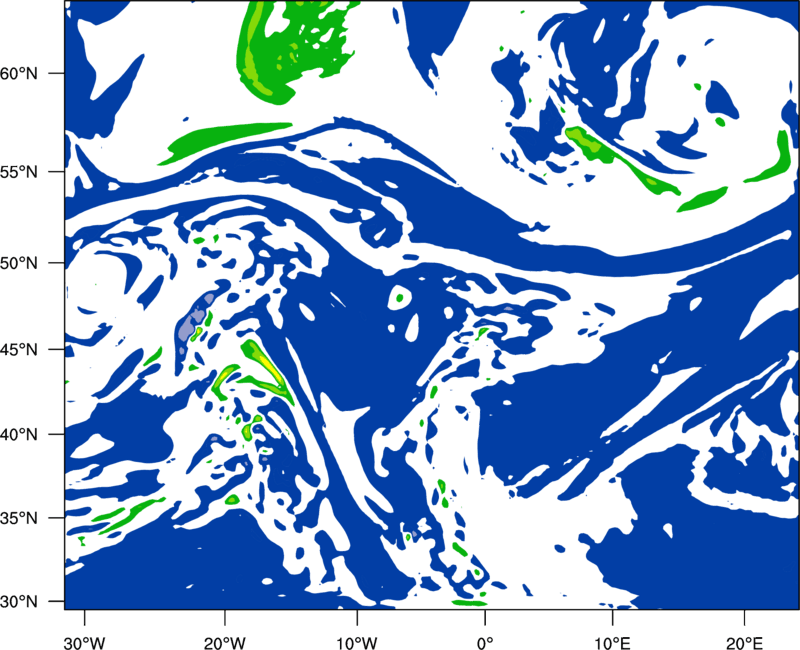Select the 10°W longitude label
The height and width of the screenshot is (650, 800).
[x=357, y=643]
